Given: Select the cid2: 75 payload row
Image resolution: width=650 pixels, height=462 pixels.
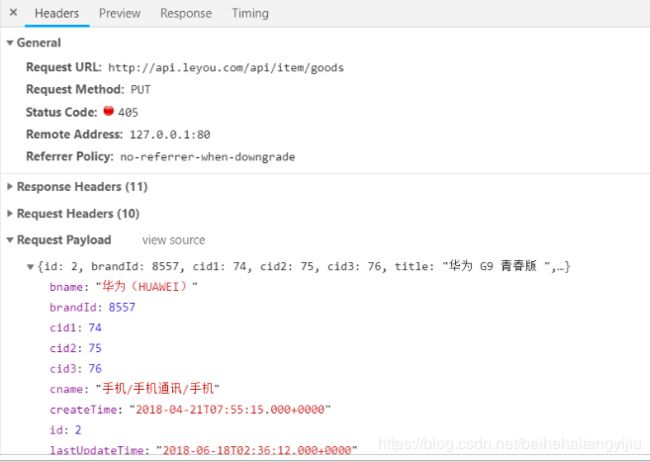Looking at the screenshot, I should point(75,348).
